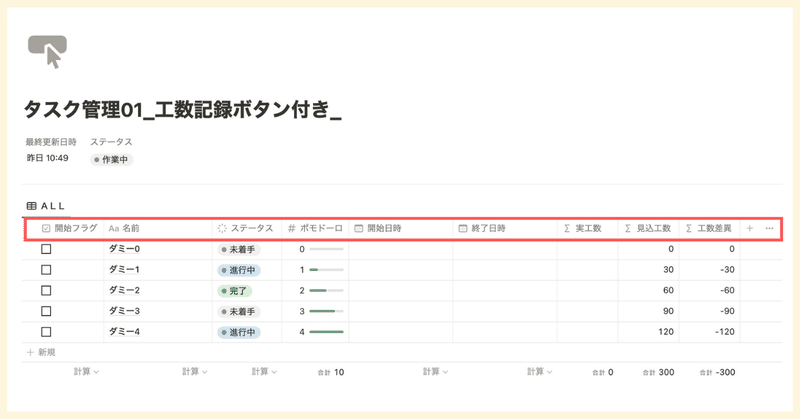800x419 pixels.
Task: Open the ALL table view tab
Action: coord(46,206)
